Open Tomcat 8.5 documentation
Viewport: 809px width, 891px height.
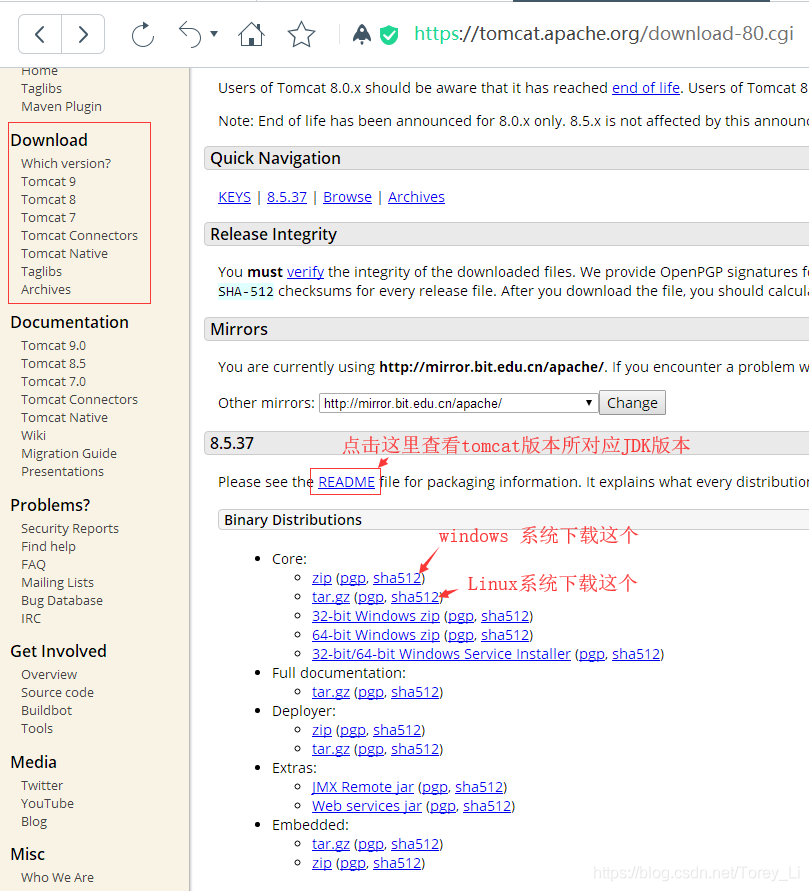point(53,364)
